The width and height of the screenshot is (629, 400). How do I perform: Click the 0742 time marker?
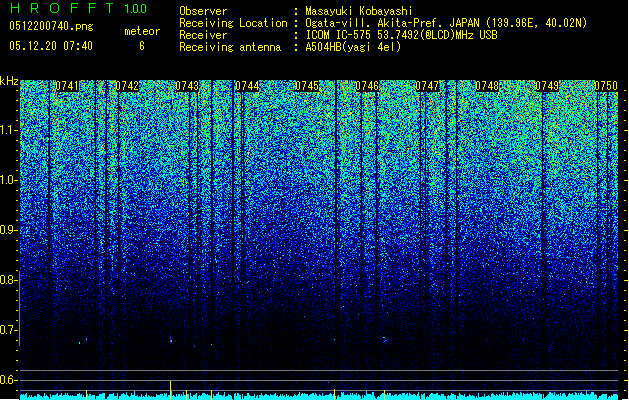(127, 86)
